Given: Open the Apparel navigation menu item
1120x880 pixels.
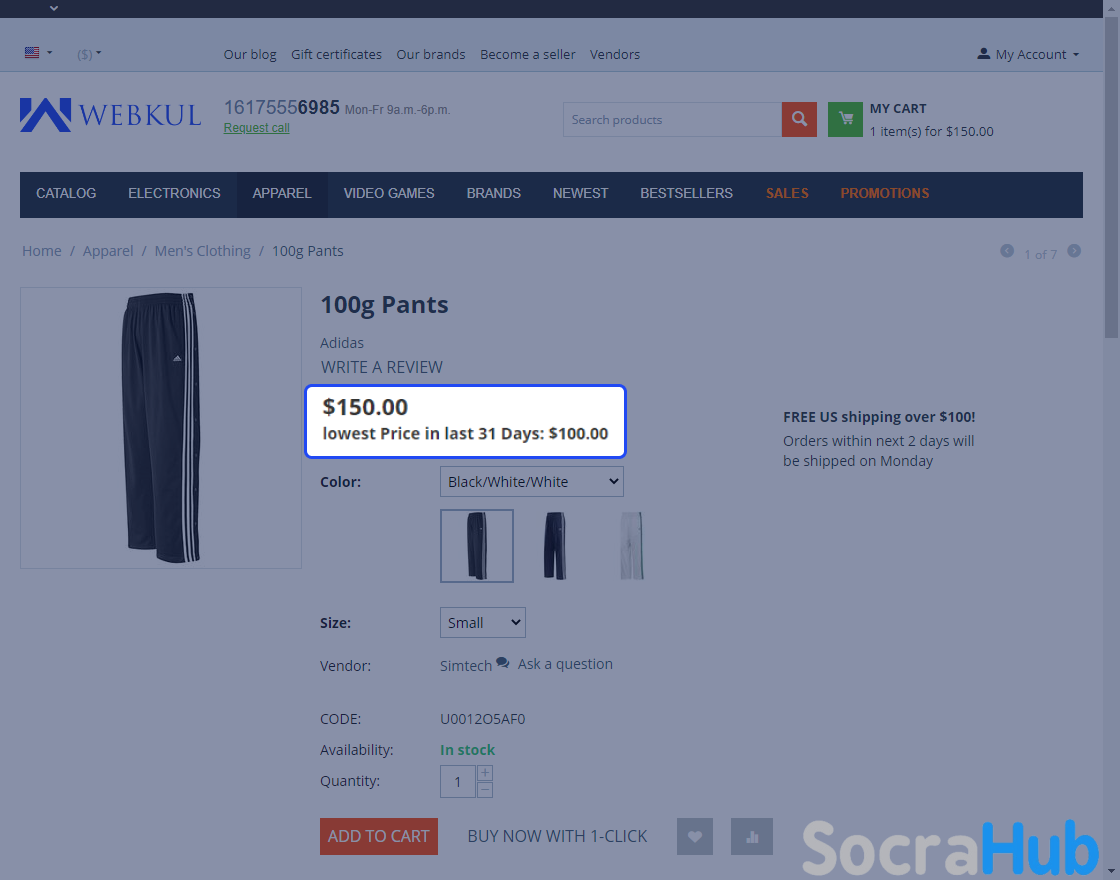Looking at the screenshot, I should coord(282,194).
